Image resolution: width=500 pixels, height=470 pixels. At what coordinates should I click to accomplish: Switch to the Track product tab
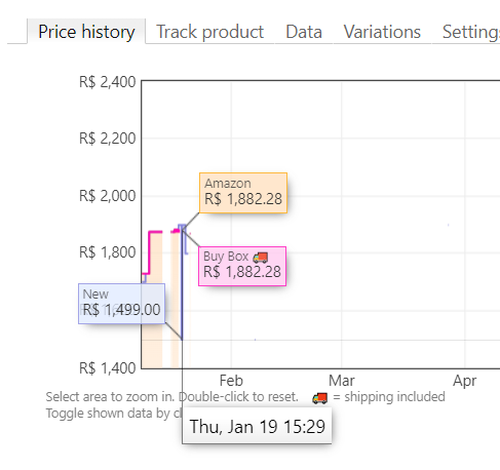(210, 32)
